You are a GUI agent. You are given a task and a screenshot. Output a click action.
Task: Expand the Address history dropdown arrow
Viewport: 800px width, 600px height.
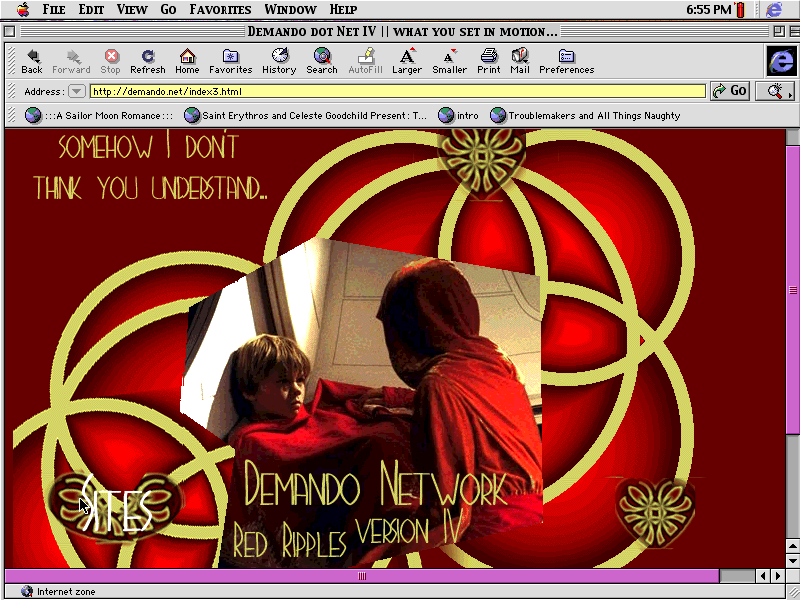tap(76, 91)
